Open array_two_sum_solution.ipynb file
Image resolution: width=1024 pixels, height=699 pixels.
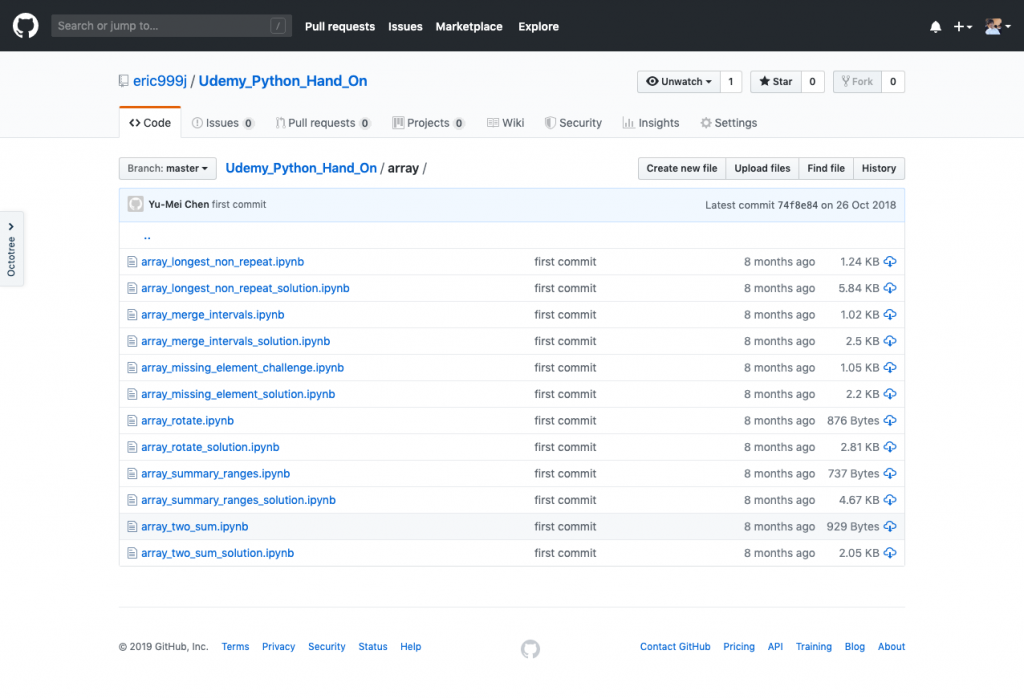point(217,553)
